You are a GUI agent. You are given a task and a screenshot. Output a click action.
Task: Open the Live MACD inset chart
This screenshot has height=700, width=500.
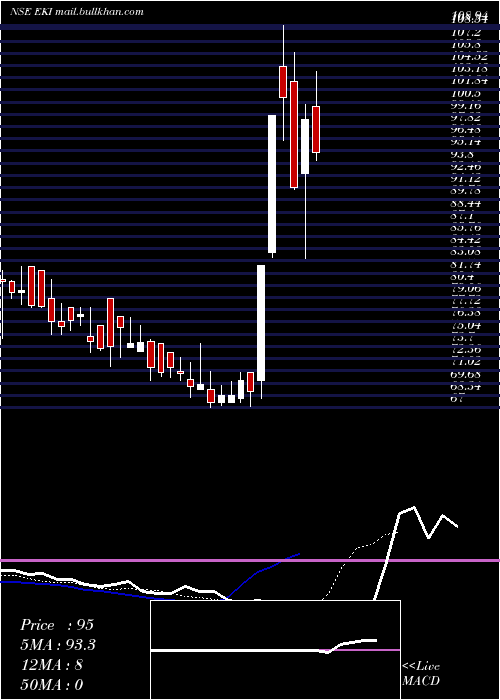[275, 650]
